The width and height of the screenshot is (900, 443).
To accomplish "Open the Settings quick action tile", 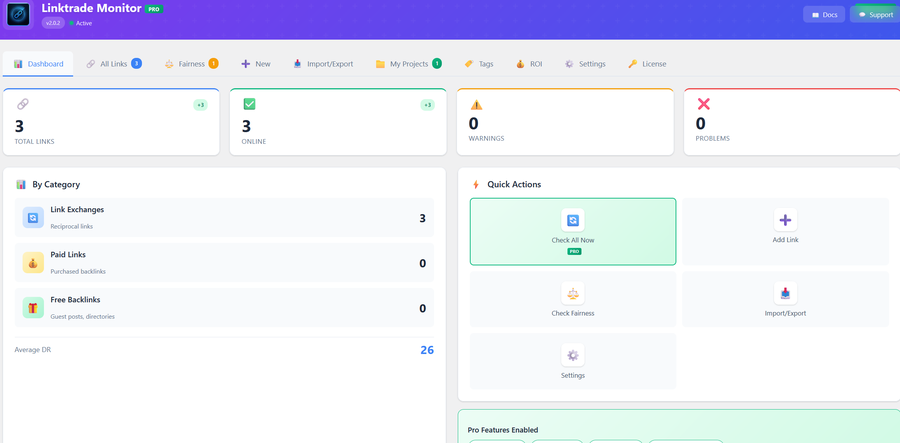I will tap(573, 361).
